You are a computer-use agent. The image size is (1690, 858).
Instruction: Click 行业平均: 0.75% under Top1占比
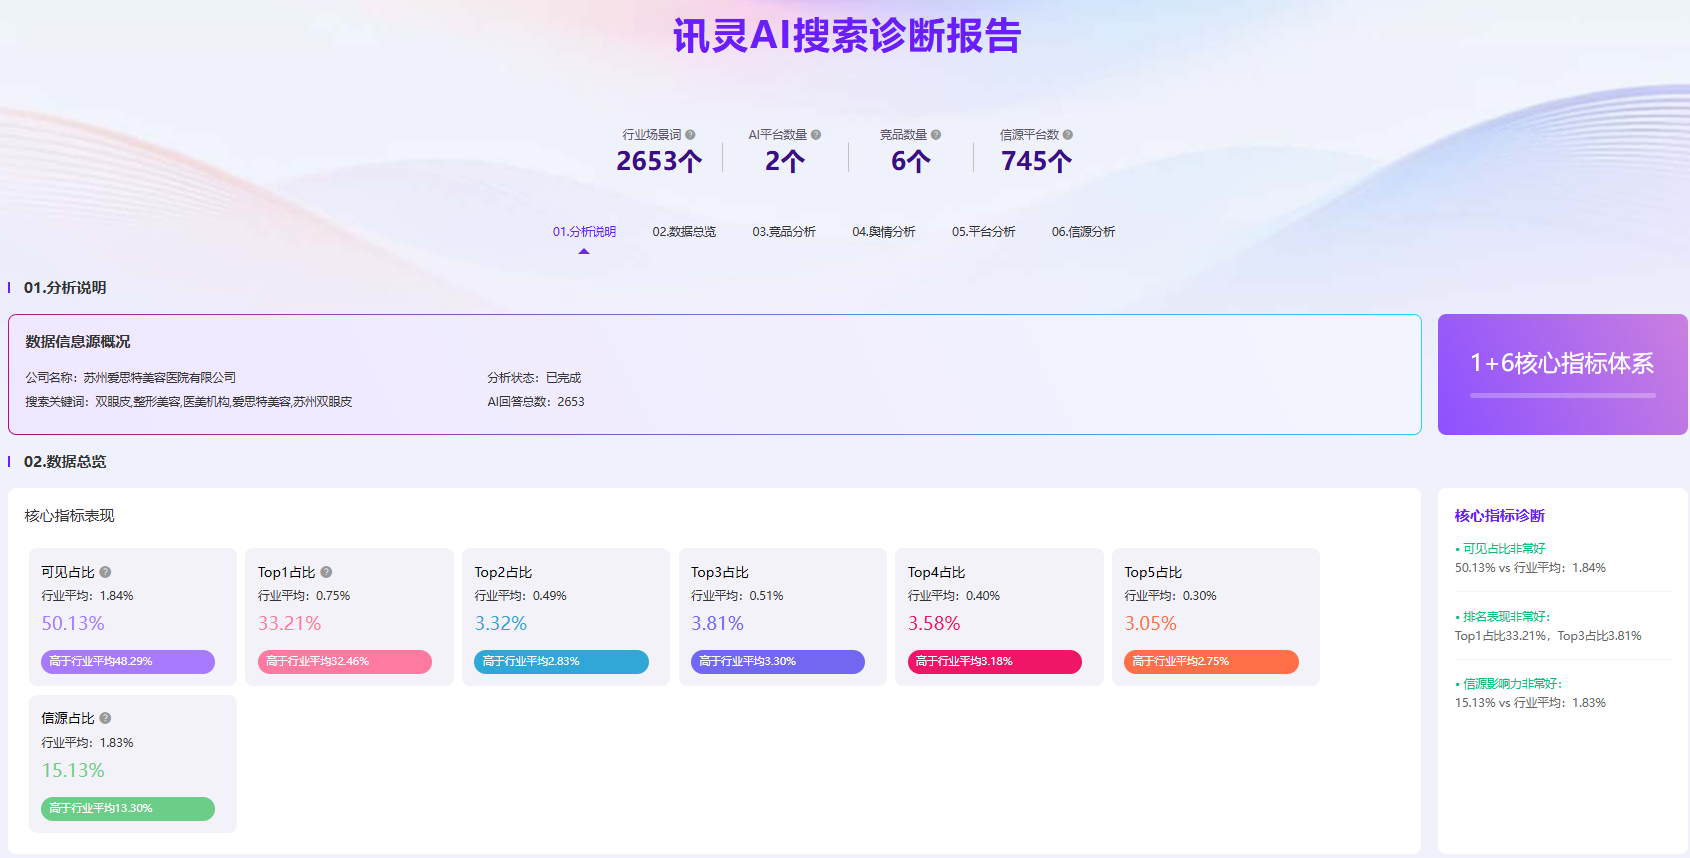(x=304, y=596)
